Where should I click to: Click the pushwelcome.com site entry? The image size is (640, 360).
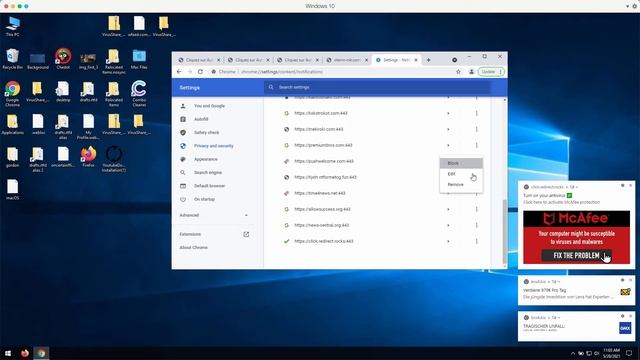tap(324, 161)
